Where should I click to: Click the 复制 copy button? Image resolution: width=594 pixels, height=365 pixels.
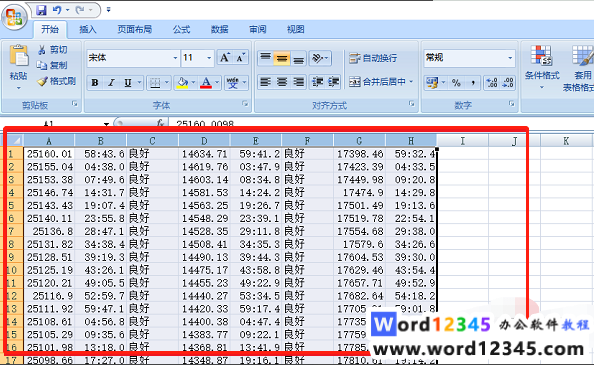click(53, 65)
